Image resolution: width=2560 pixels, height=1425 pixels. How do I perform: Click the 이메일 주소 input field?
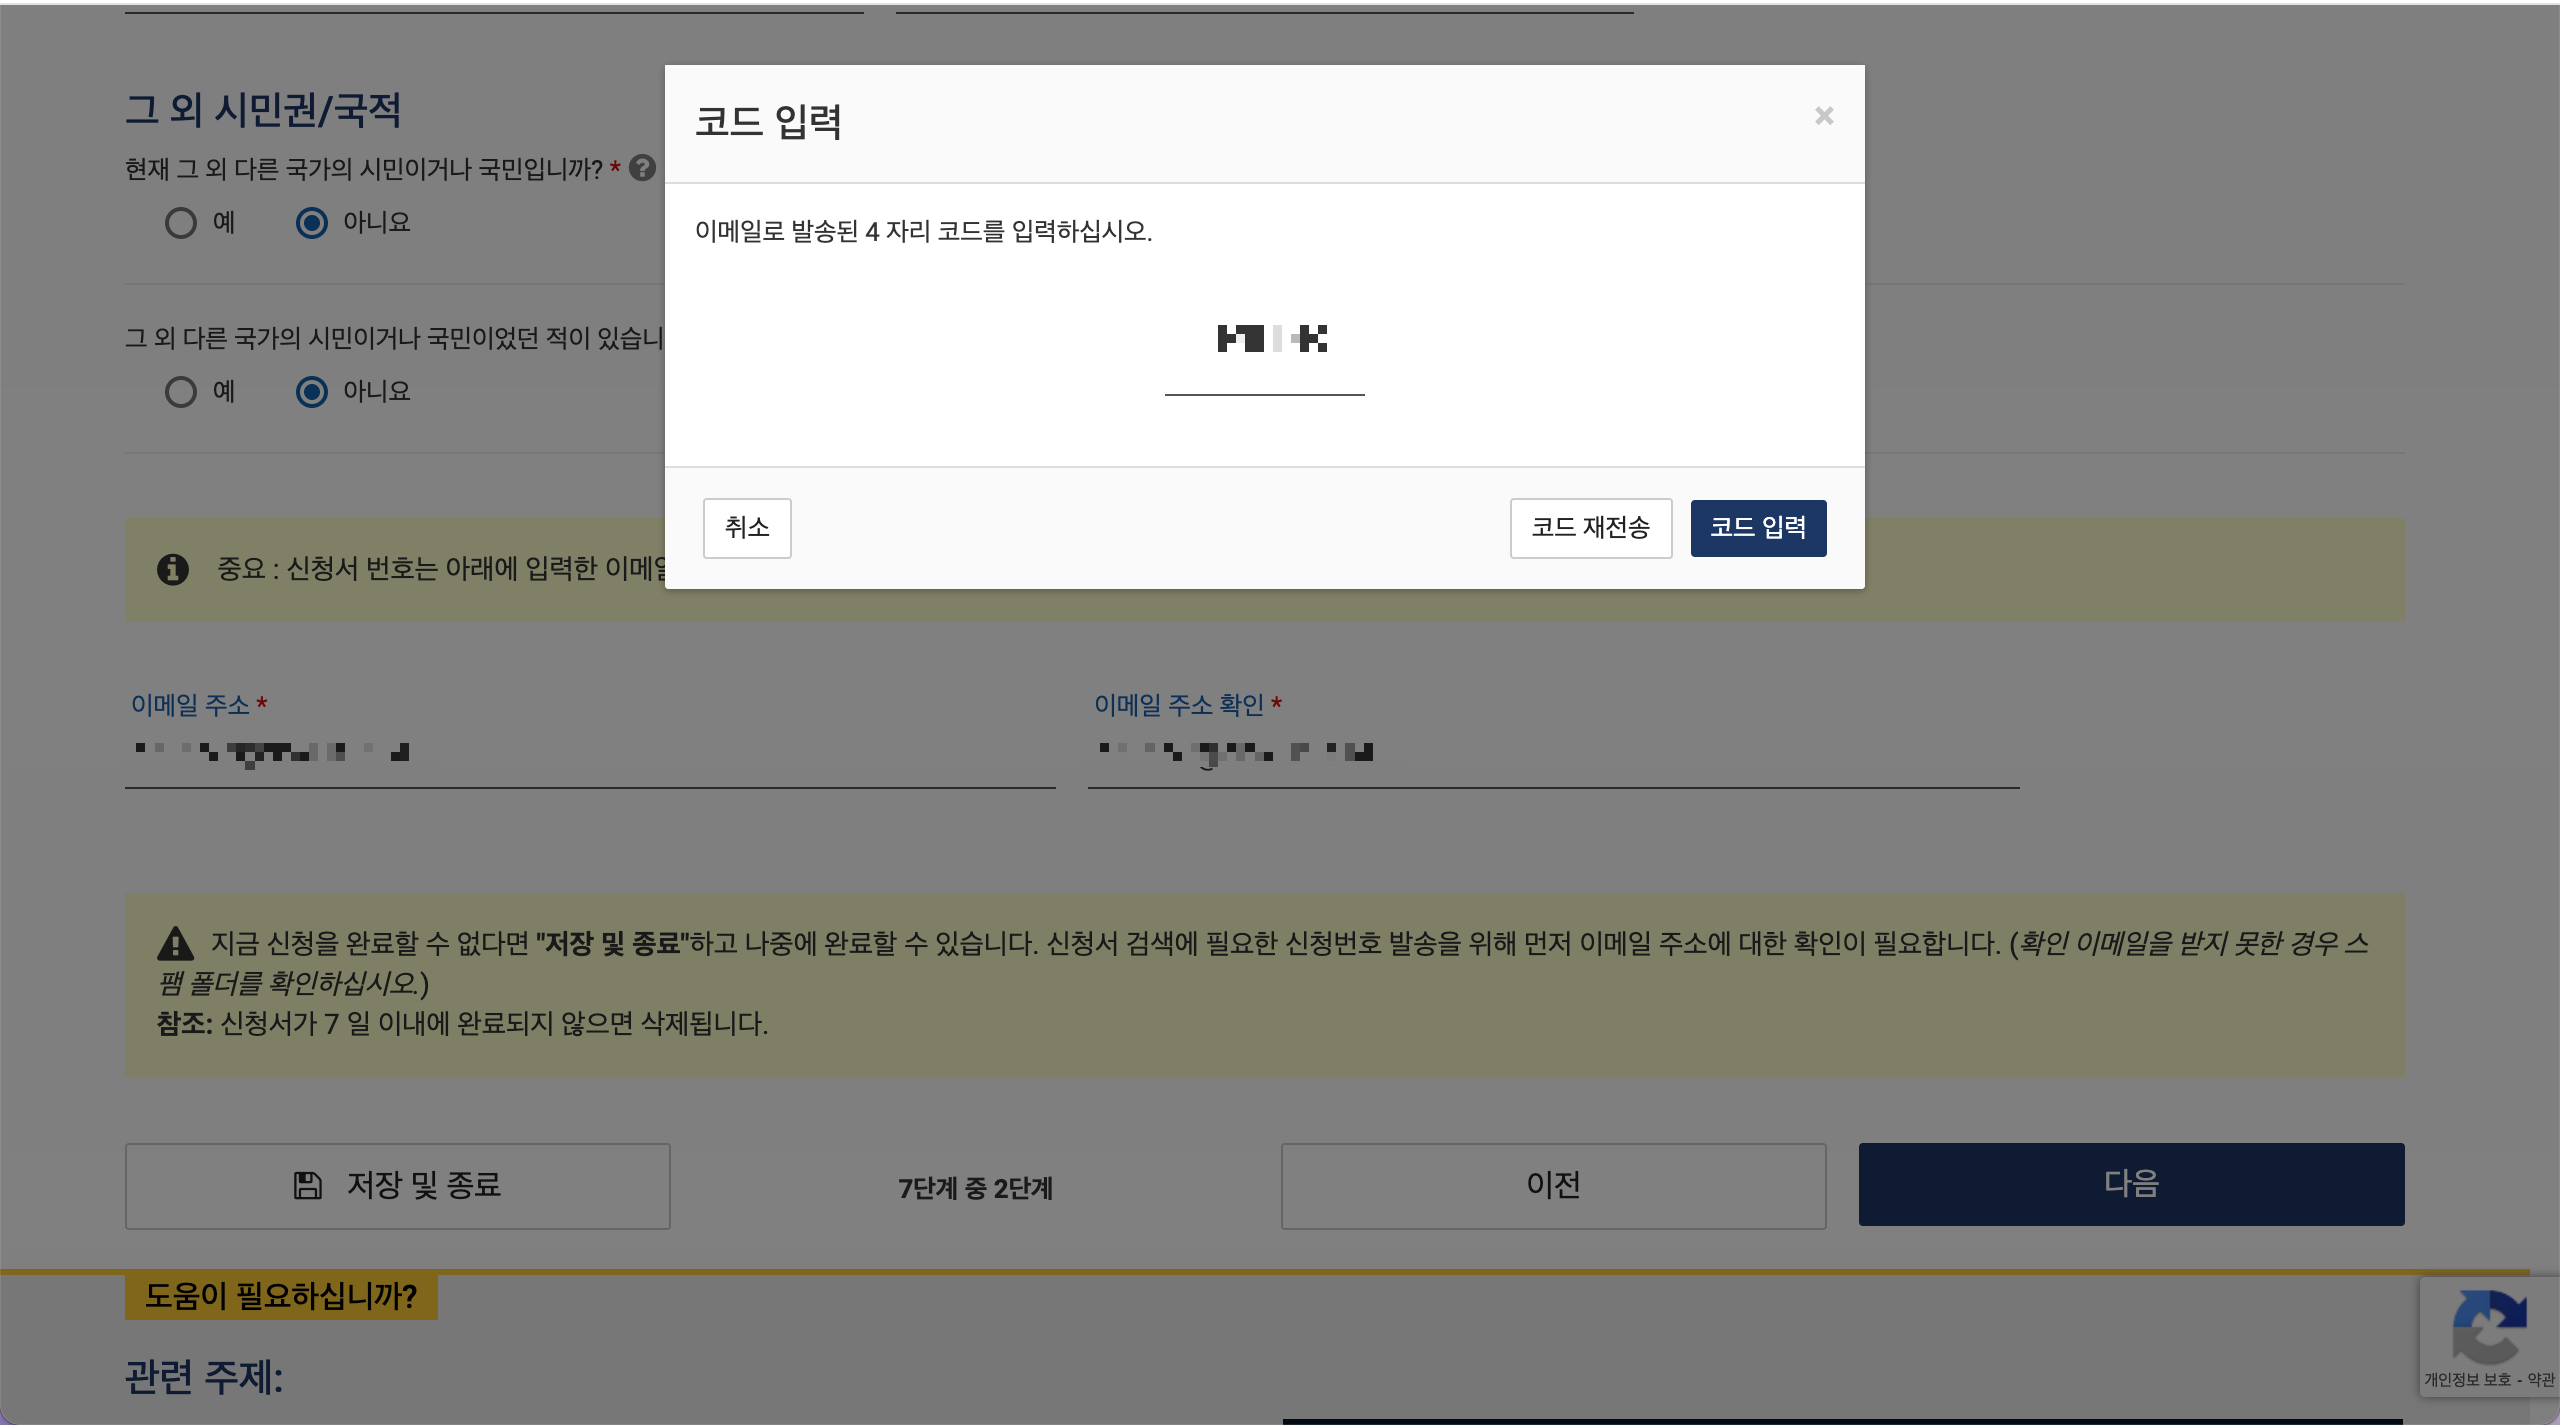[x=590, y=752]
